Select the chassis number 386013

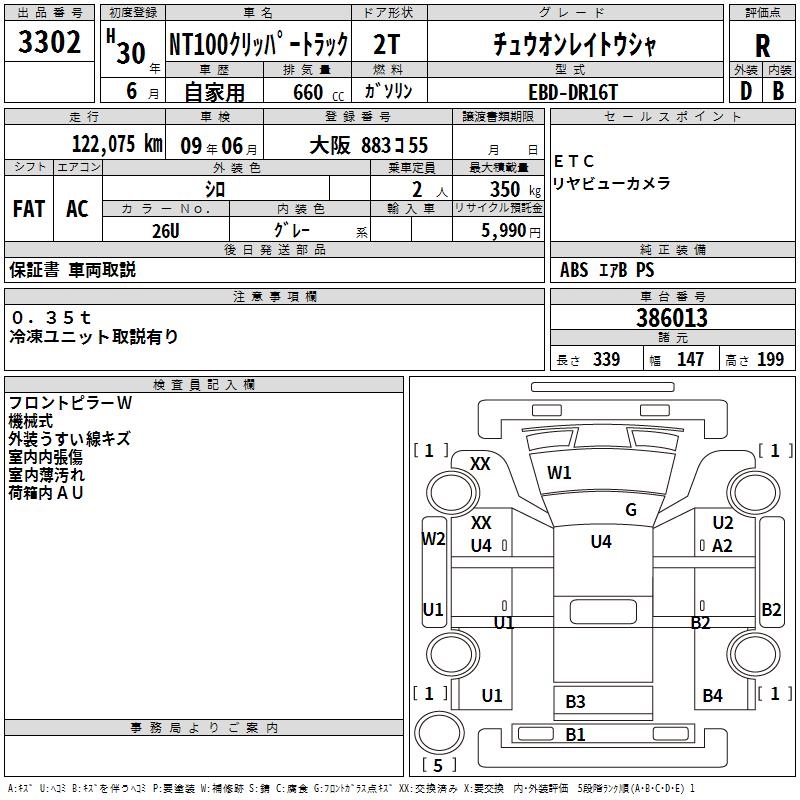tap(672, 318)
